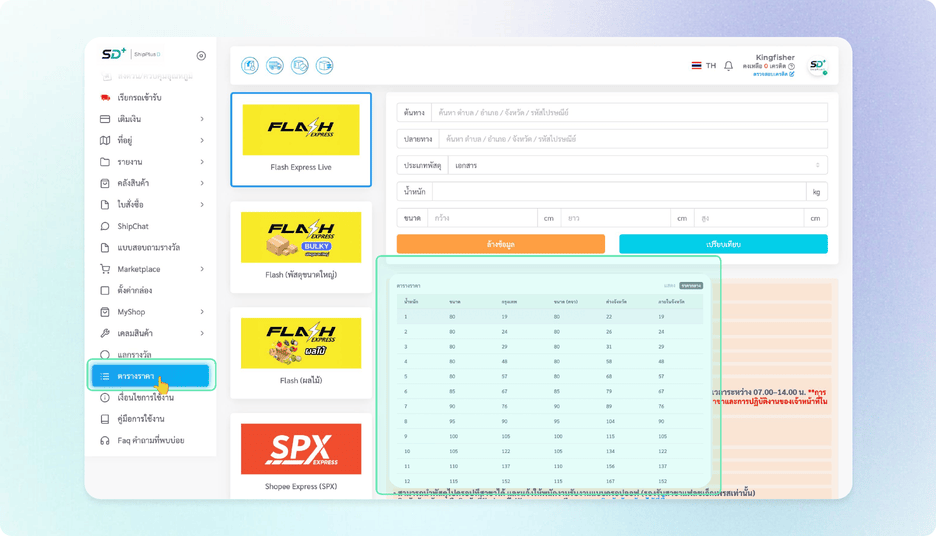Click the map icon beside ที่อยู่
Viewport: 936px width, 536px height.
point(105,140)
